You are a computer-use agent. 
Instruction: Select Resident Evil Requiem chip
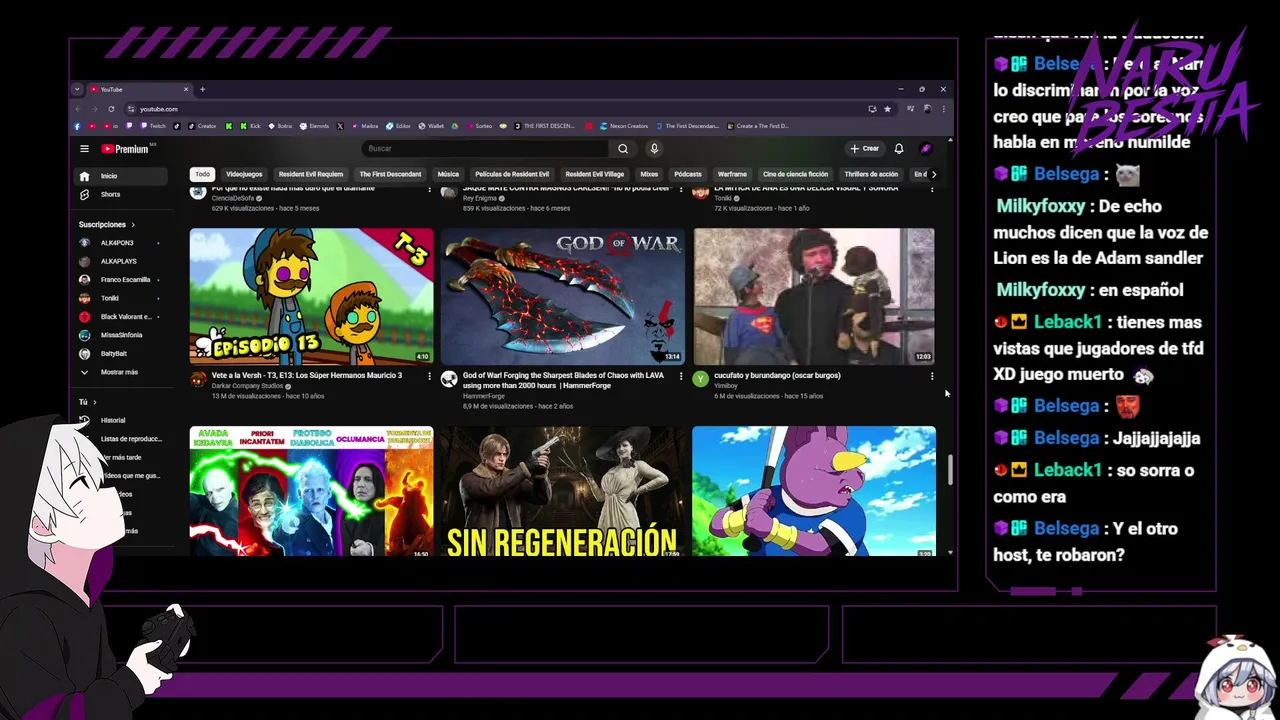311,174
